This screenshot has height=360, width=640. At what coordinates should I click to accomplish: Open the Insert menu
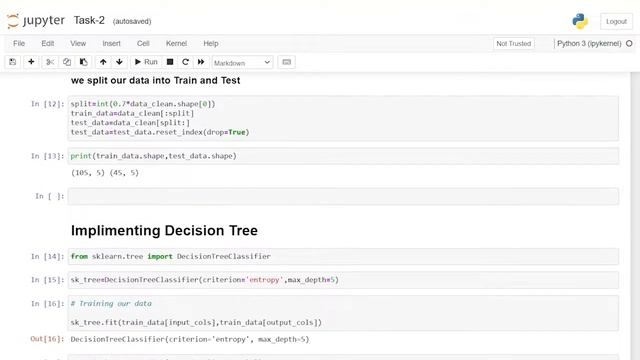(111, 43)
